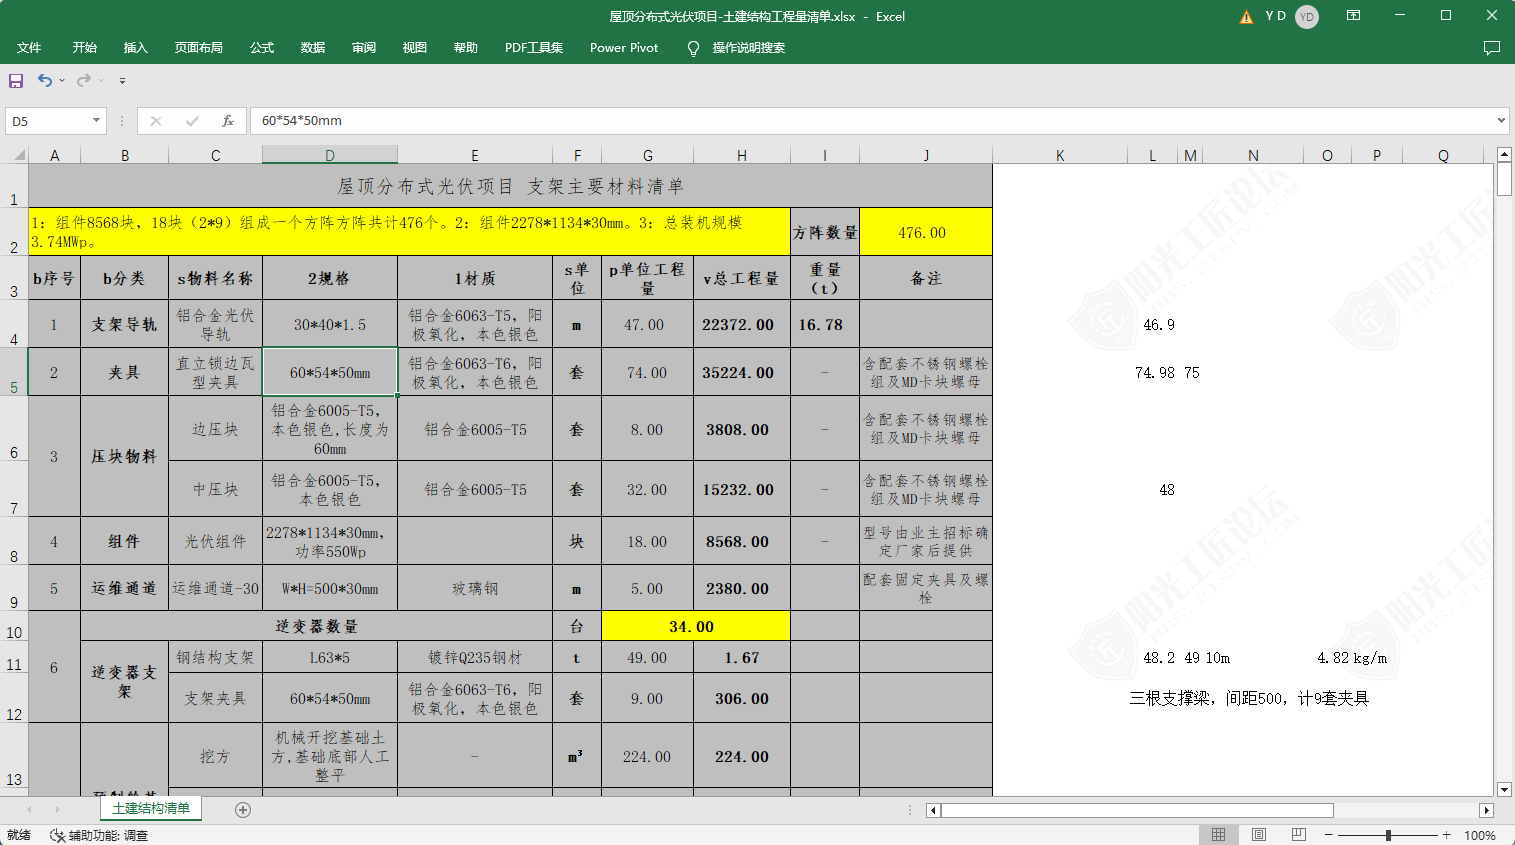Click the lightbulb Tell Me icon
Viewport: 1515px width, 845px height.
click(693, 48)
